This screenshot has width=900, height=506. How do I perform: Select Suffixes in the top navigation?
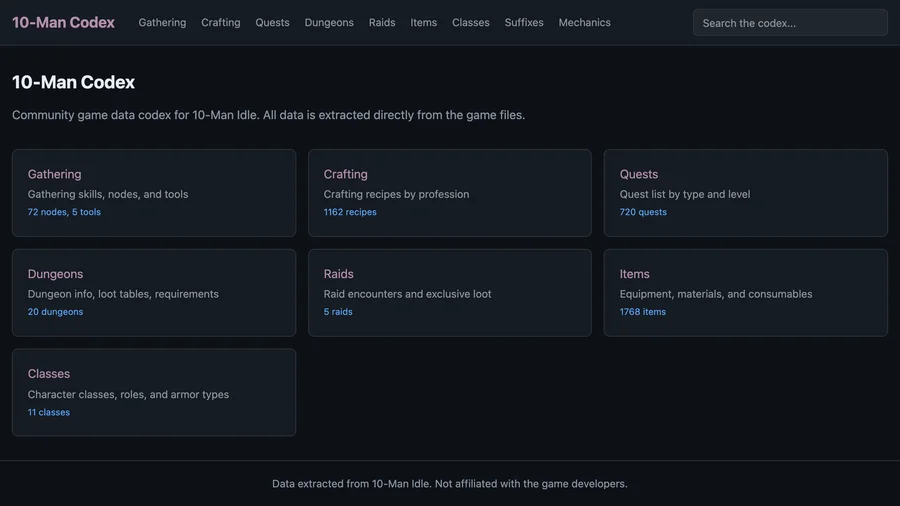pos(524,22)
